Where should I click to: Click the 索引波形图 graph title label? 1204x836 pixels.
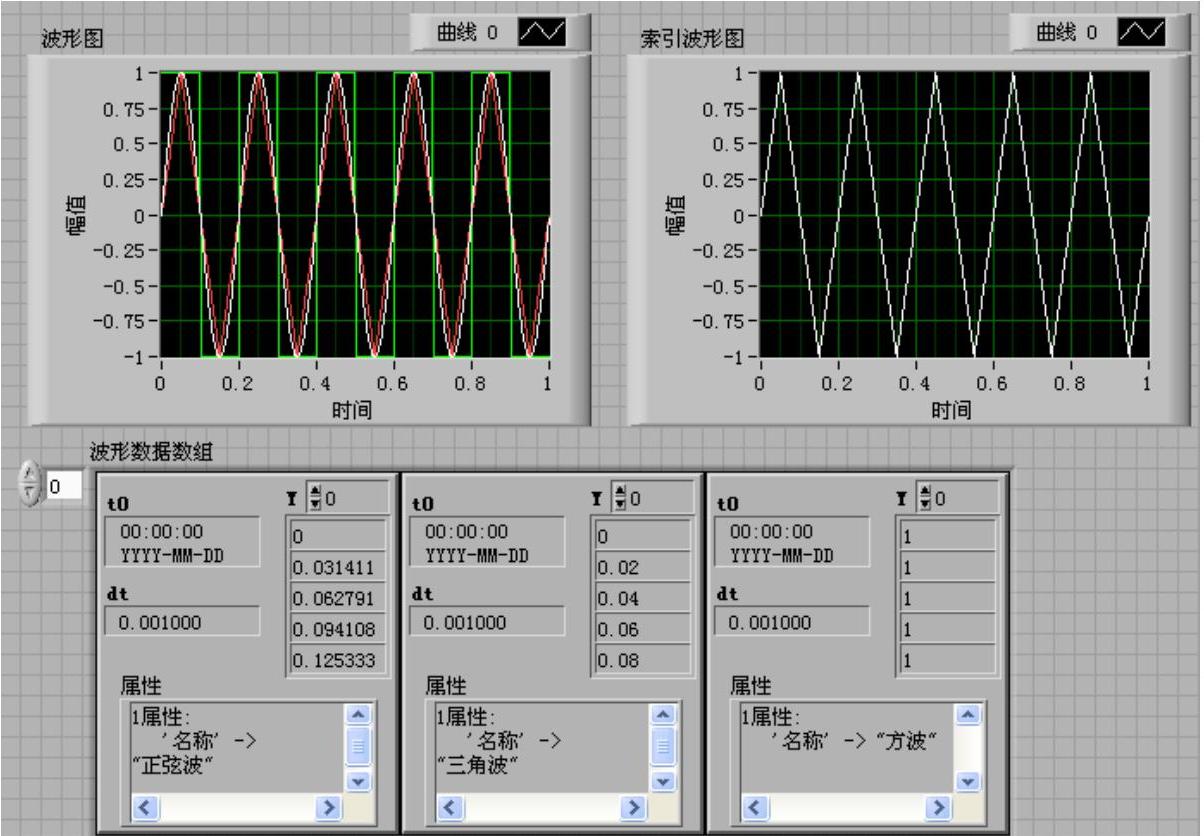pos(692,39)
